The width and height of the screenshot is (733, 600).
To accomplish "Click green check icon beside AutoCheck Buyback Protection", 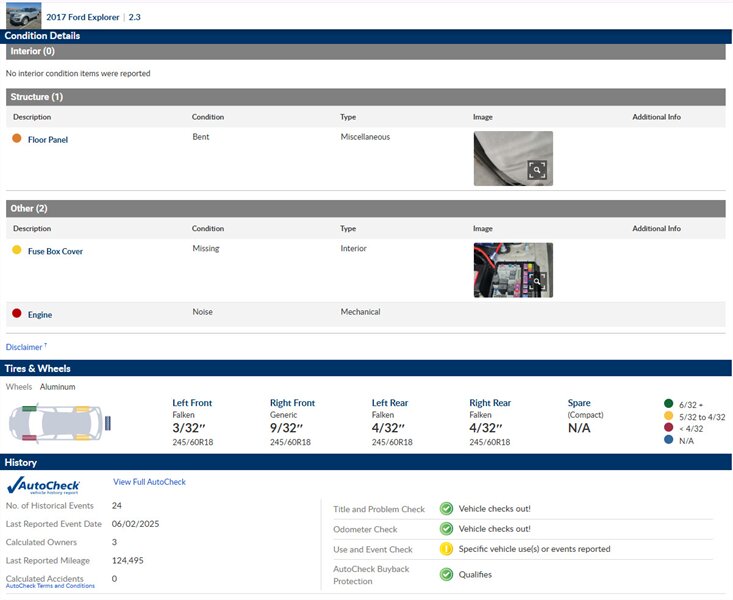I will [446, 574].
